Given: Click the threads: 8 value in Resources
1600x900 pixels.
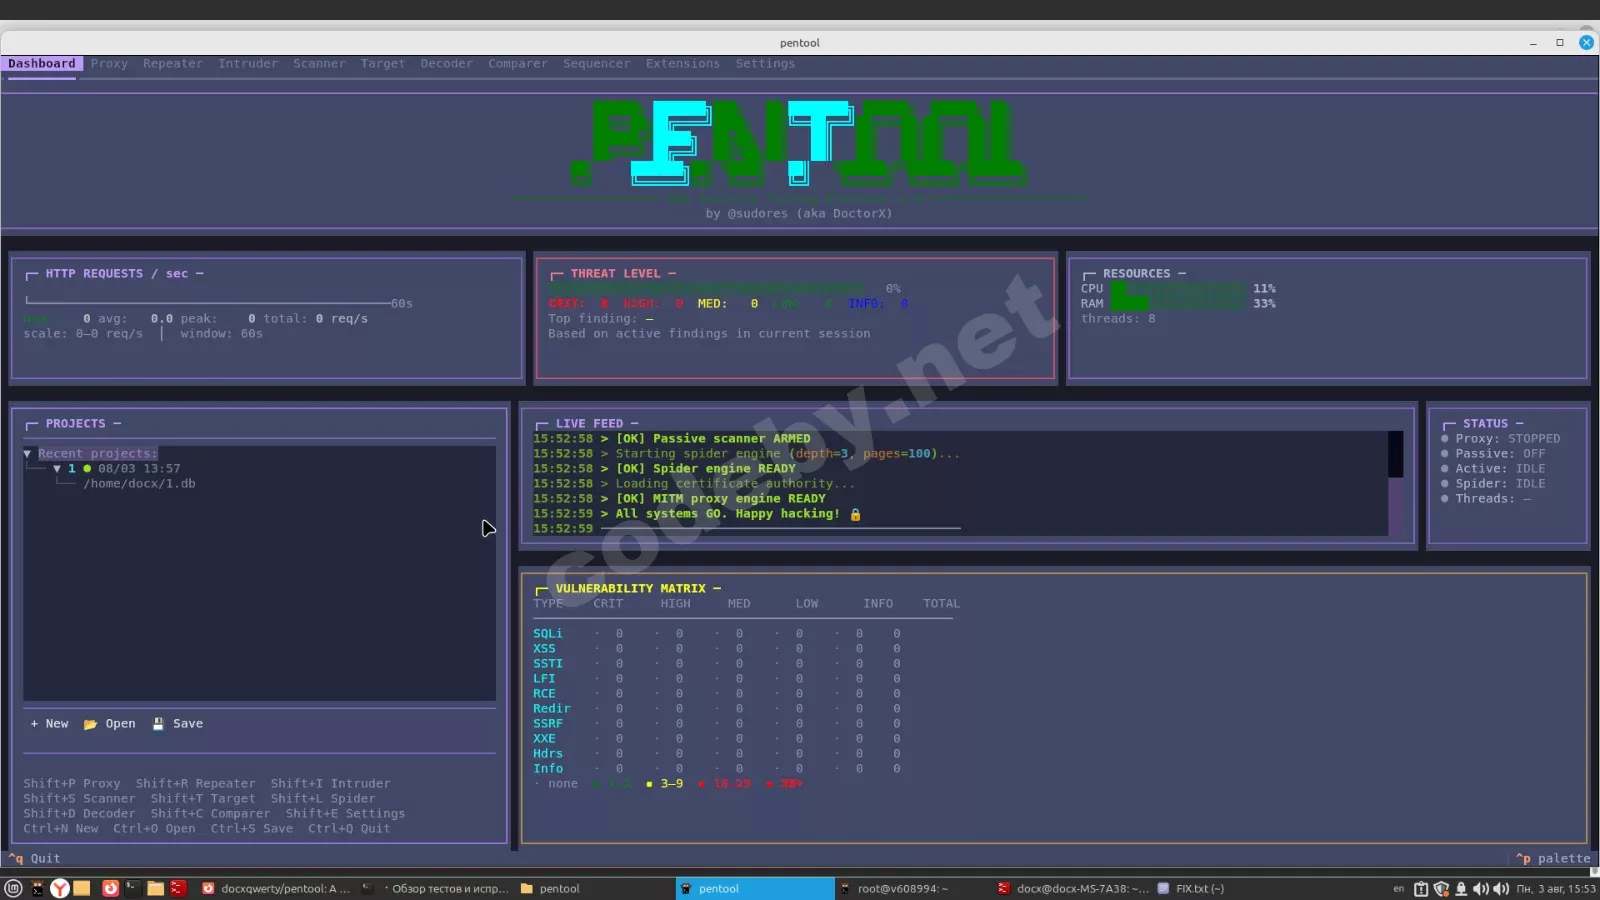Looking at the screenshot, I should coord(1118,319).
